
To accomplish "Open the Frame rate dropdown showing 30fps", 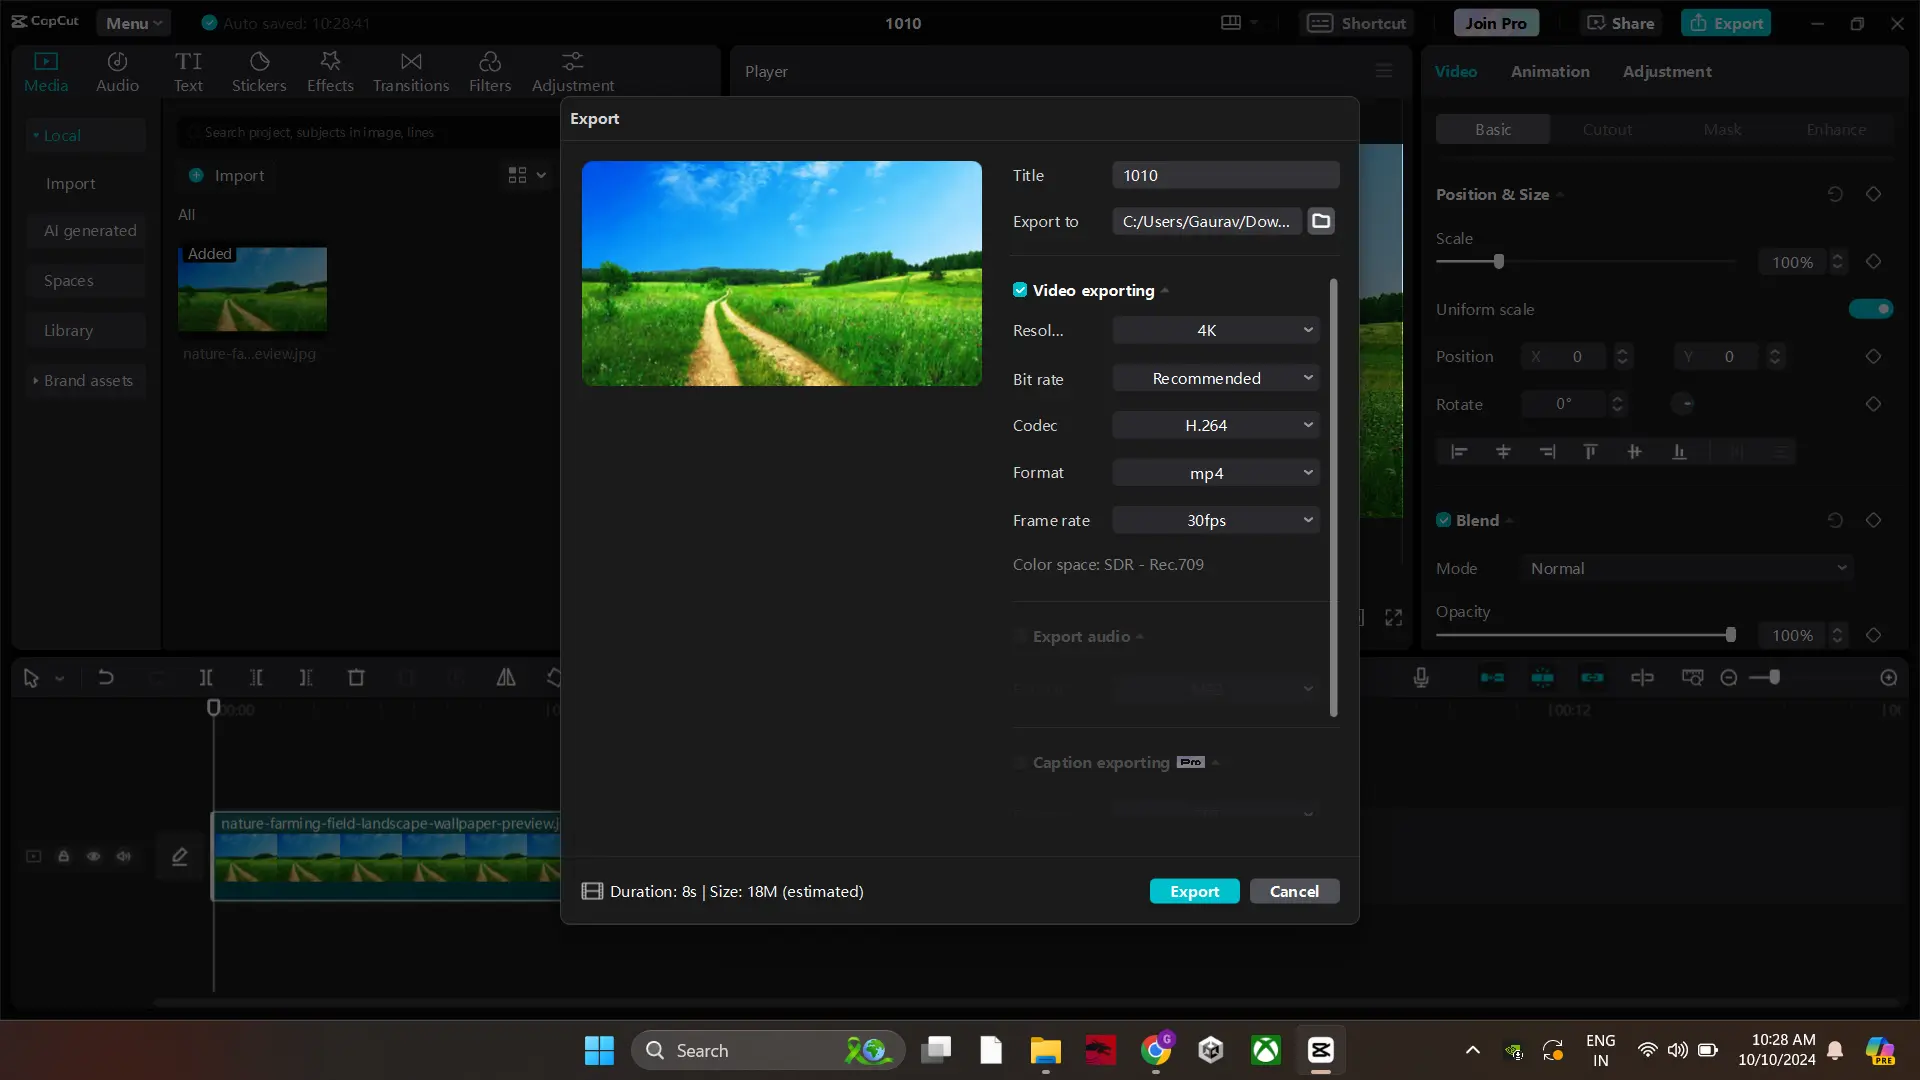I will [x=1216, y=520].
